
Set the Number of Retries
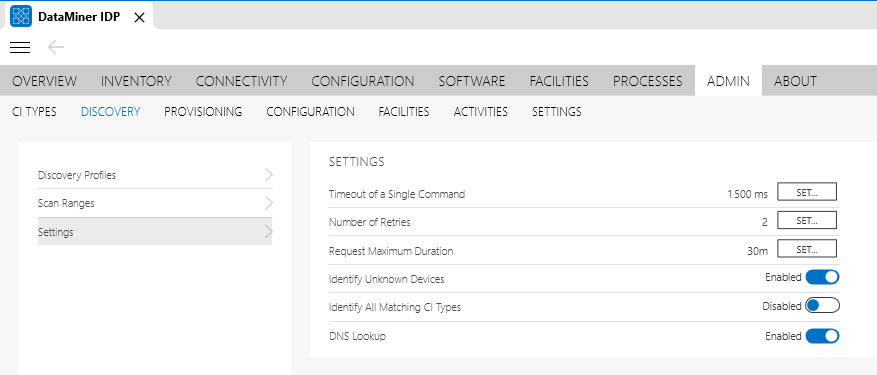point(807,221)
